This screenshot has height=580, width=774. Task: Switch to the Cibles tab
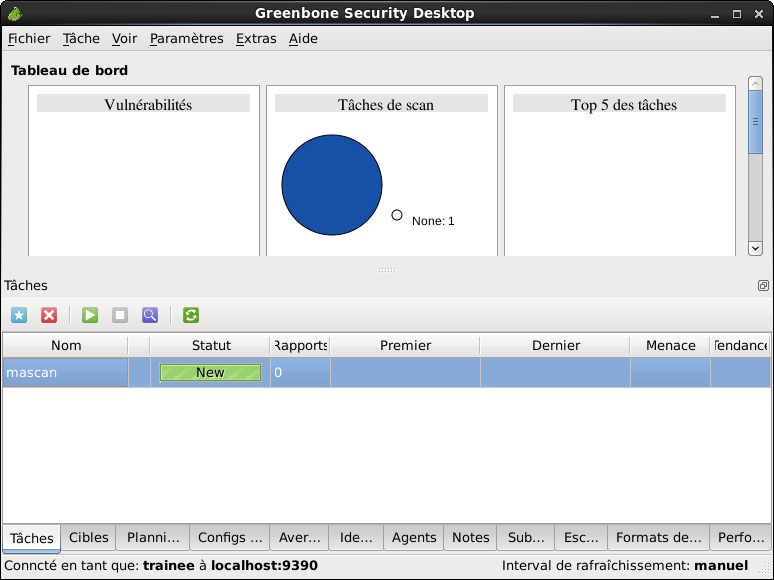pos(89,538)
